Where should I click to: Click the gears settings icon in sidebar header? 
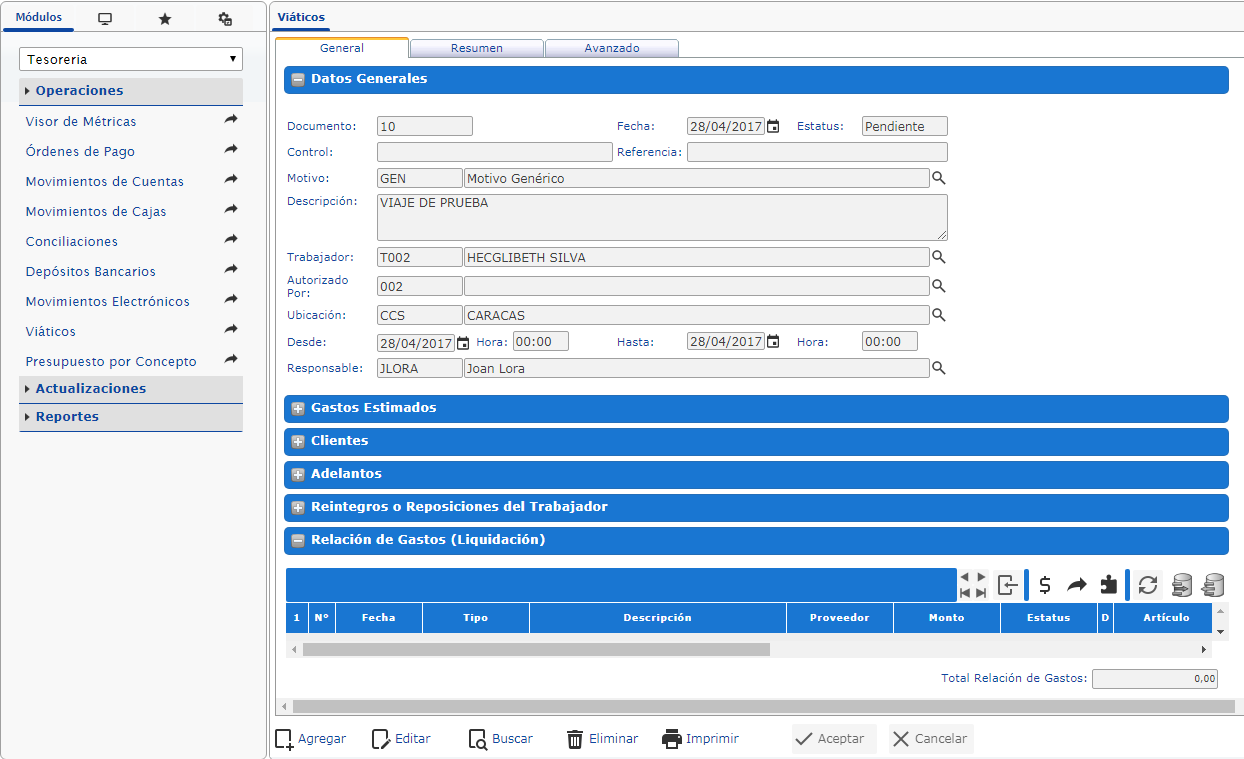click(x=225, y=19)
